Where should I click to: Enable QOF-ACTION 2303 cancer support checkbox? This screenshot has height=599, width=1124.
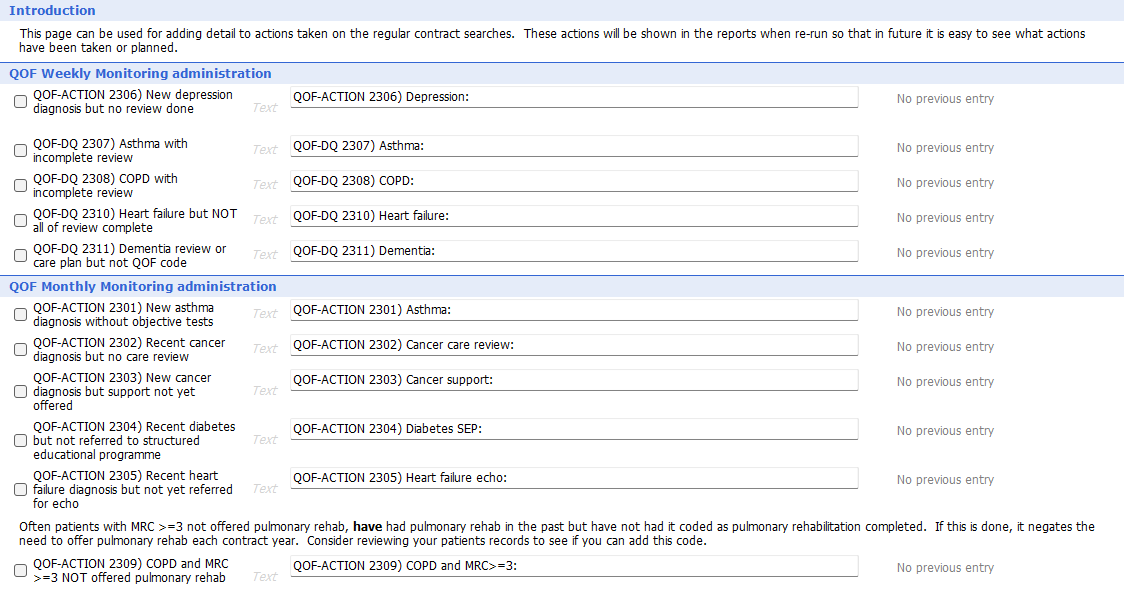click(x=21, y=392)
